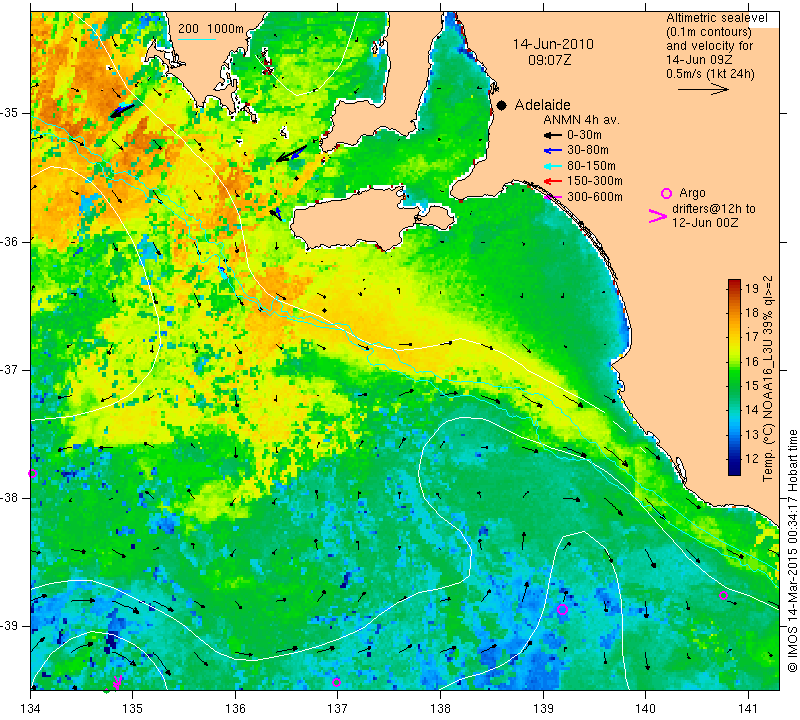
Task: Click the 'Argo' legend label
Action: tap(692, 193)
